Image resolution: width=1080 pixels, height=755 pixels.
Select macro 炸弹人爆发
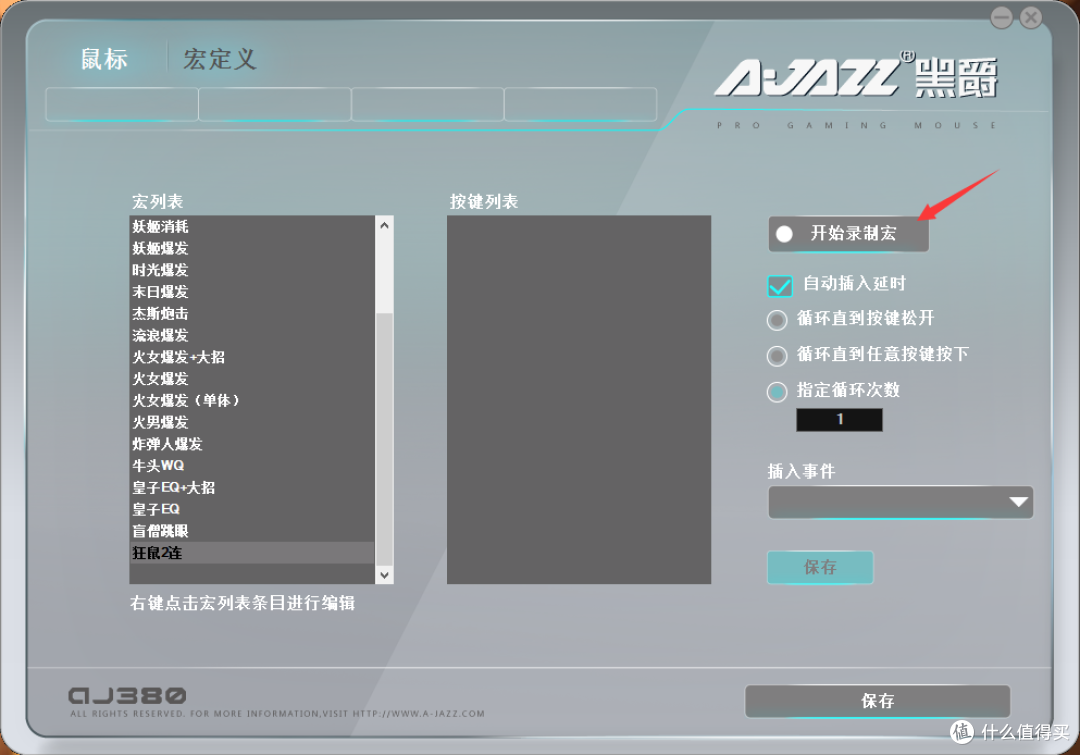coord(252,444)
